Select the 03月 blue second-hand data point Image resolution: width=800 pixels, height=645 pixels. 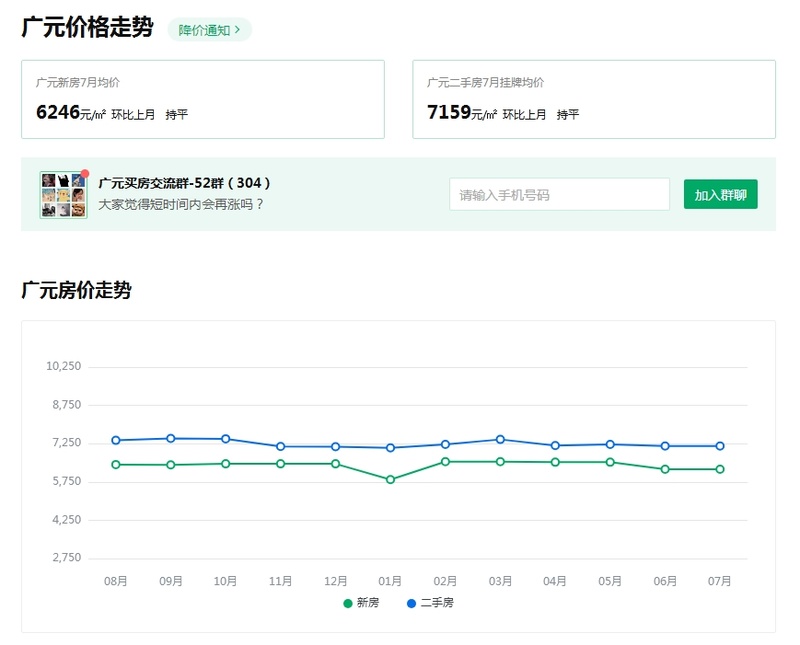(500, 439)
